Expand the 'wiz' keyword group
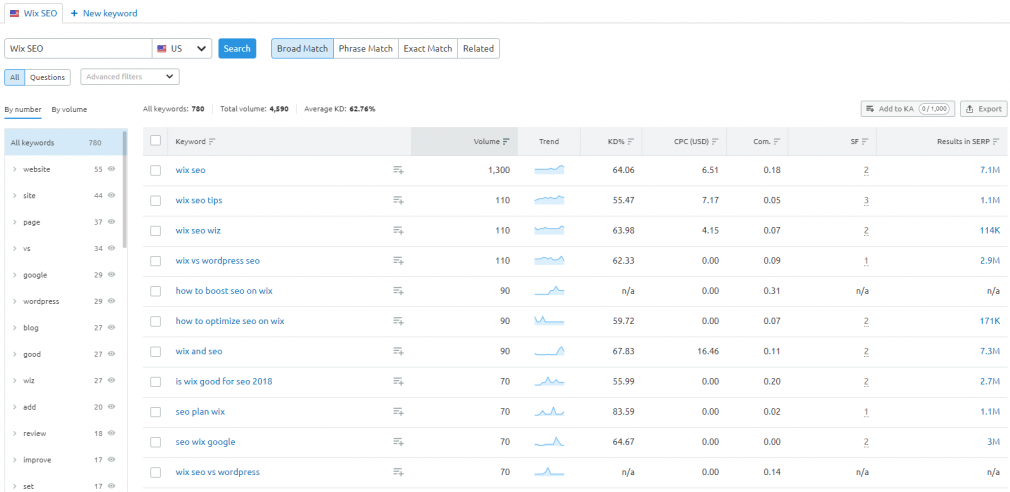Viewport: 1010px width, 492px height. (x=14, y=381)
